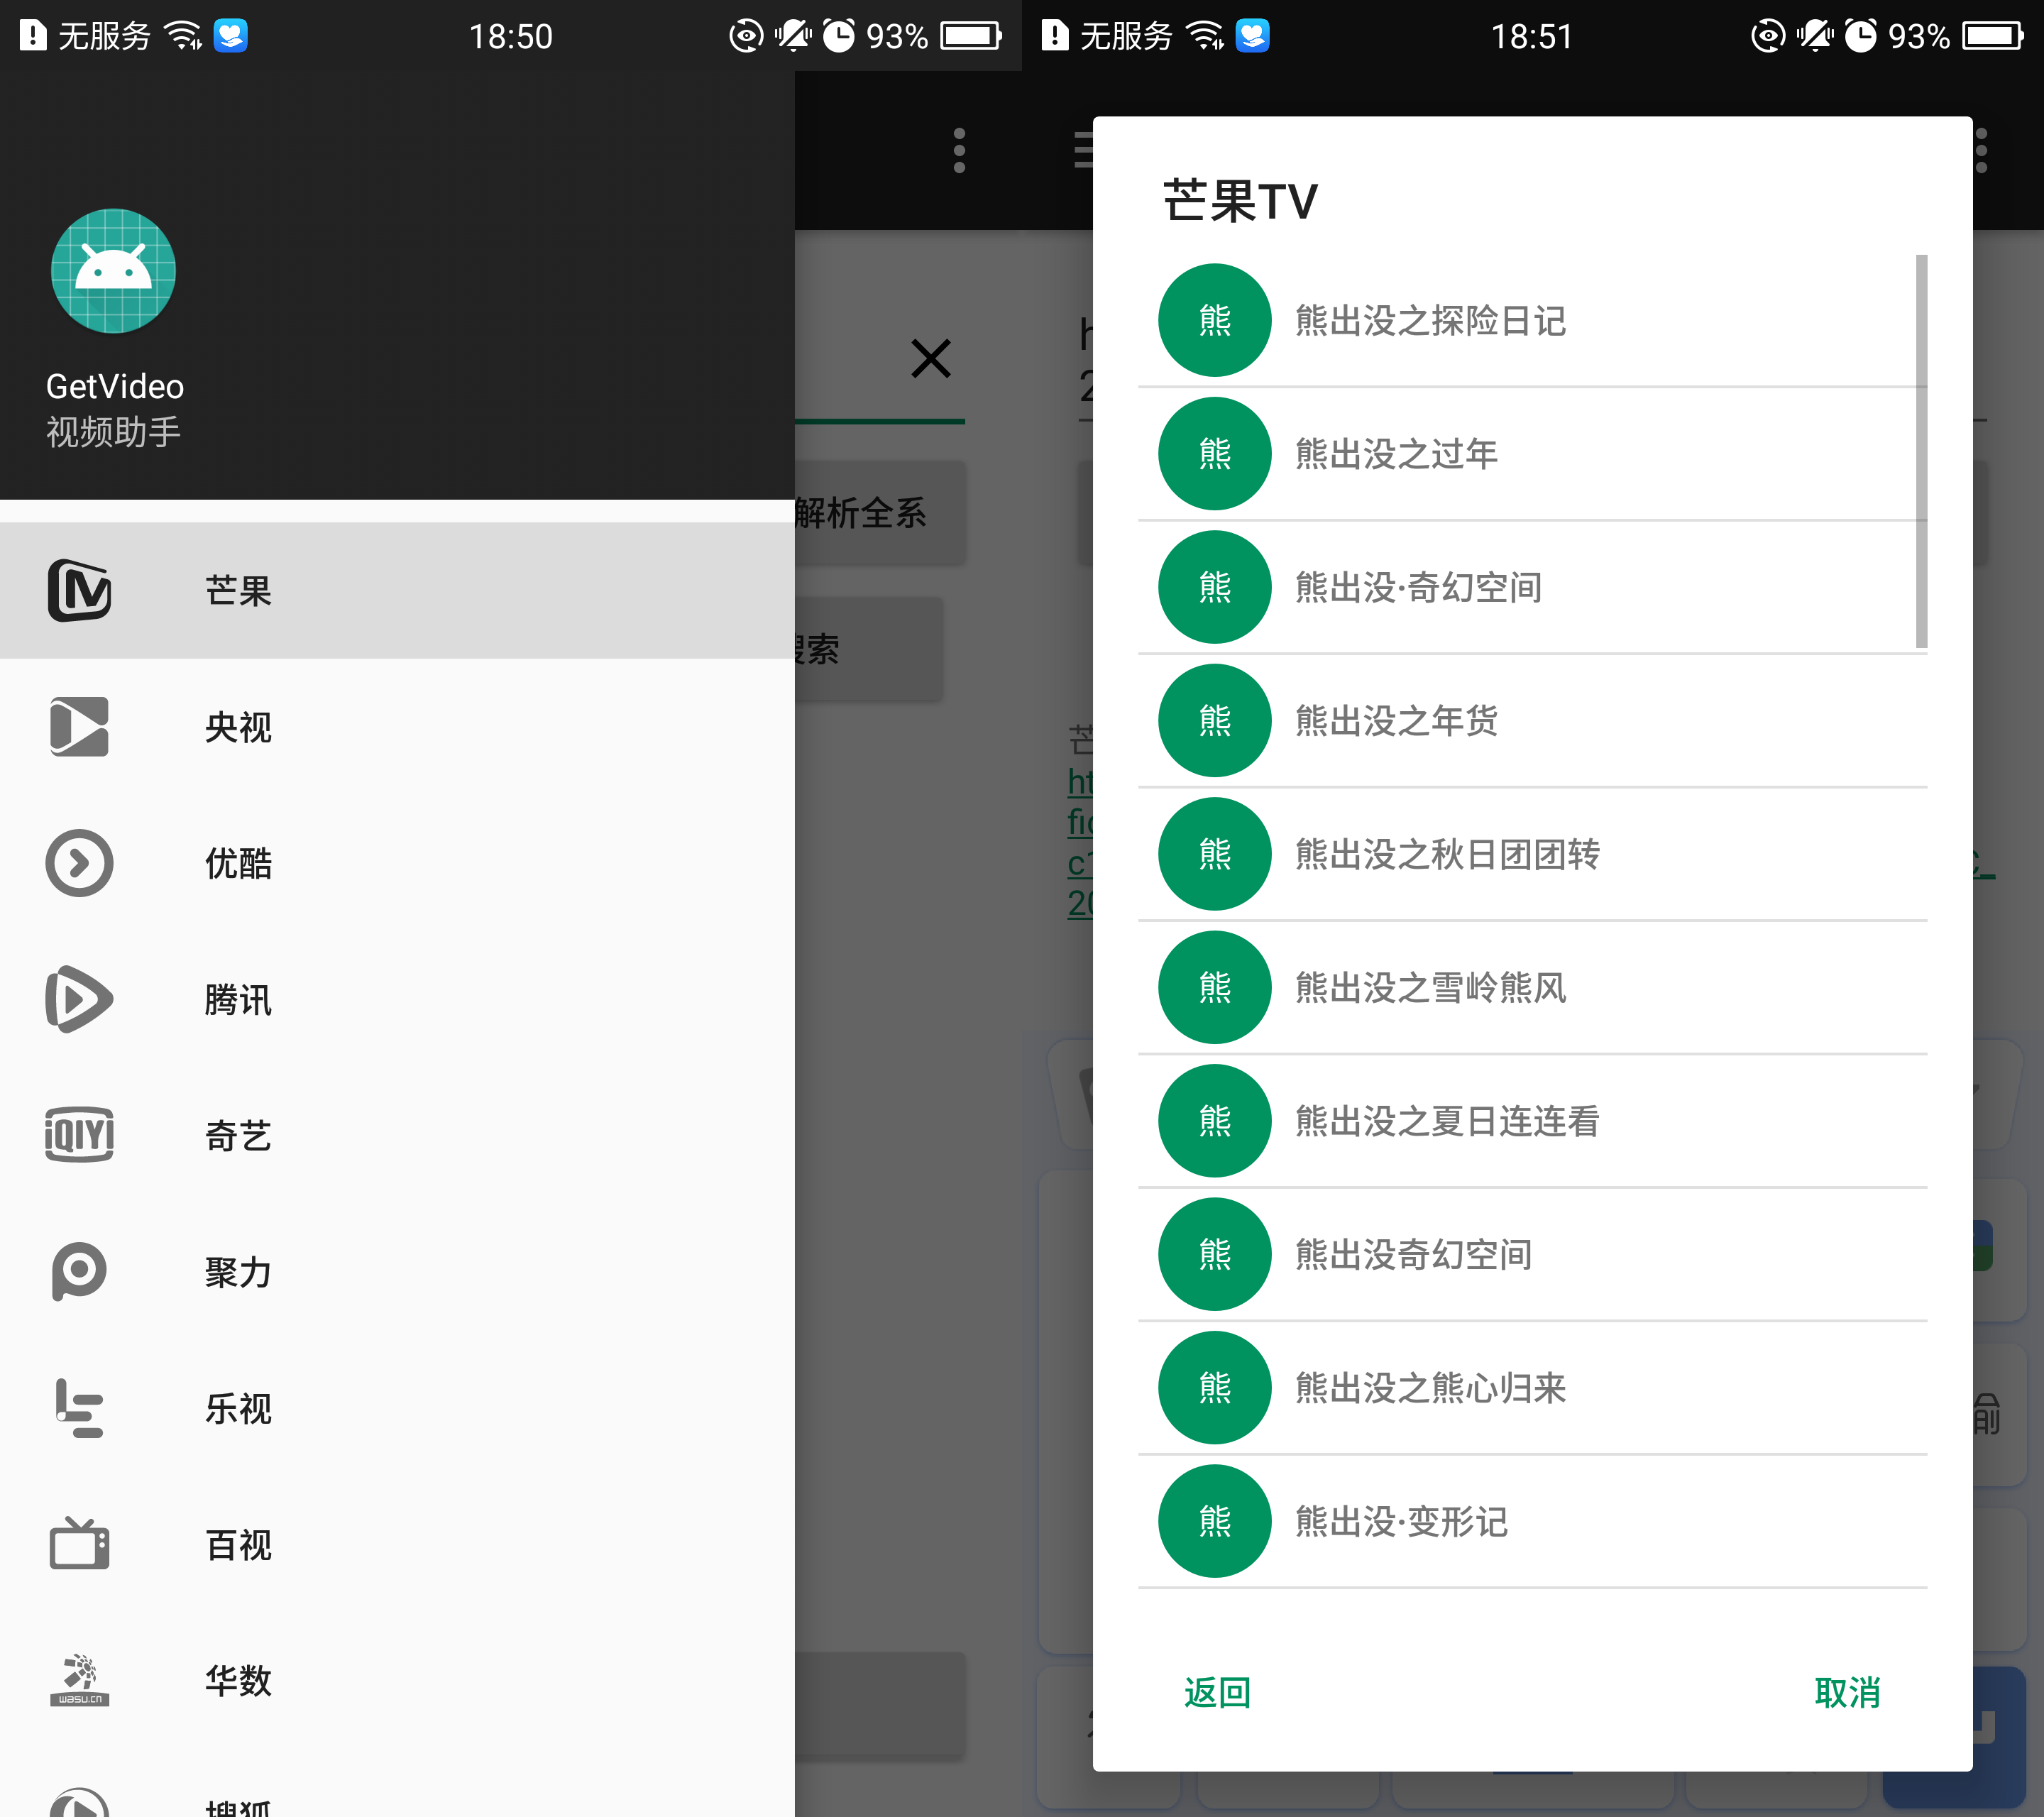Tap the 华数 wasu.cn logo icon
The width and height of the screenshot is (2044, 1817).
(x=79, y=1680)
